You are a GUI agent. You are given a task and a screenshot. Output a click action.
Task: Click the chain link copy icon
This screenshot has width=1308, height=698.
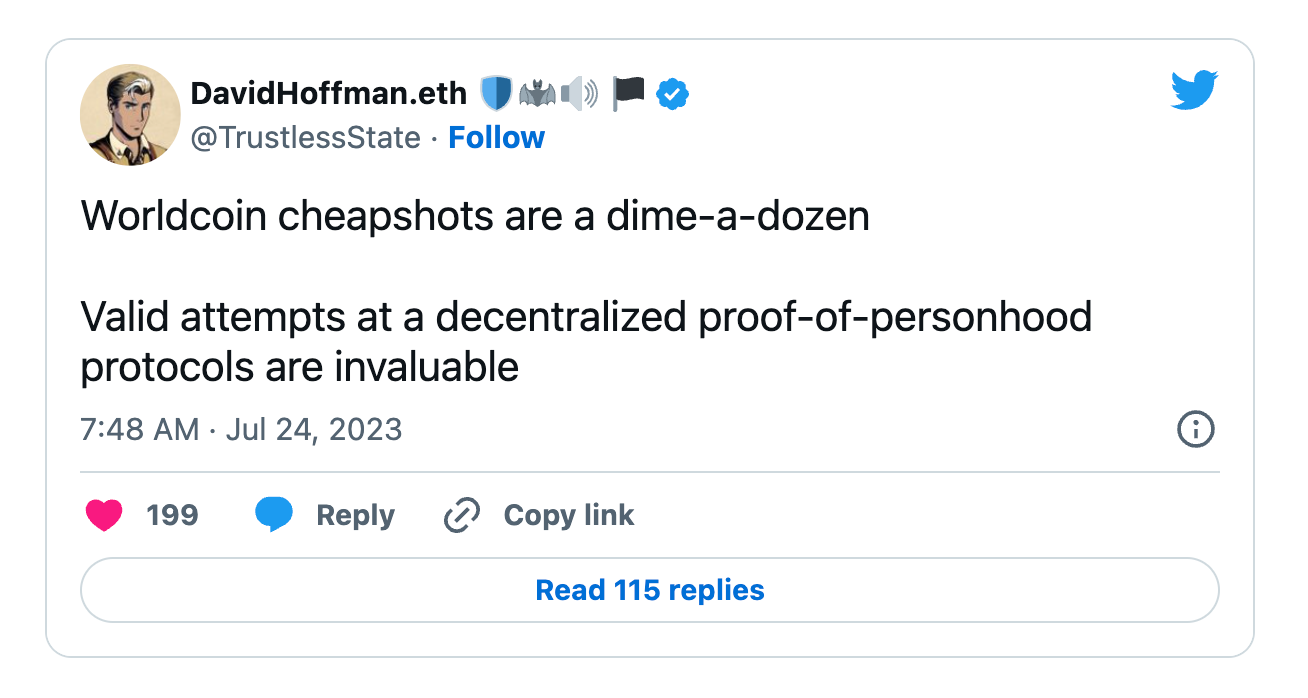tap(462, 516)
